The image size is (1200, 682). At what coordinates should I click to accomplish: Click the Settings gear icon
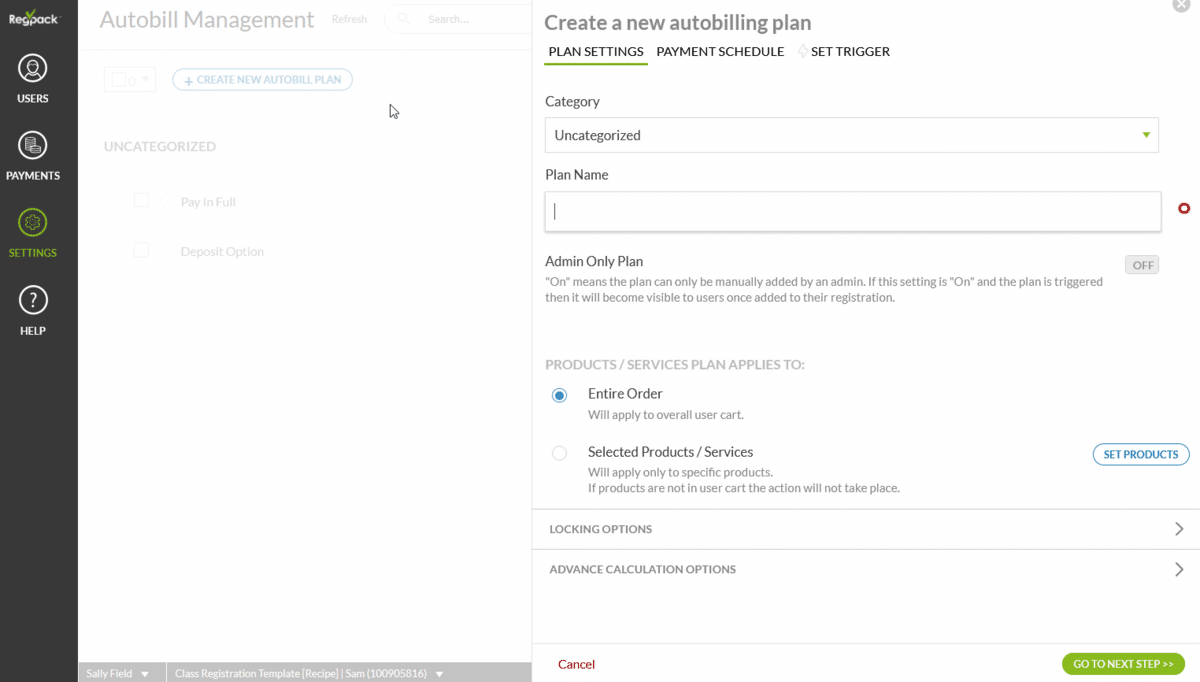coord(33,223)
